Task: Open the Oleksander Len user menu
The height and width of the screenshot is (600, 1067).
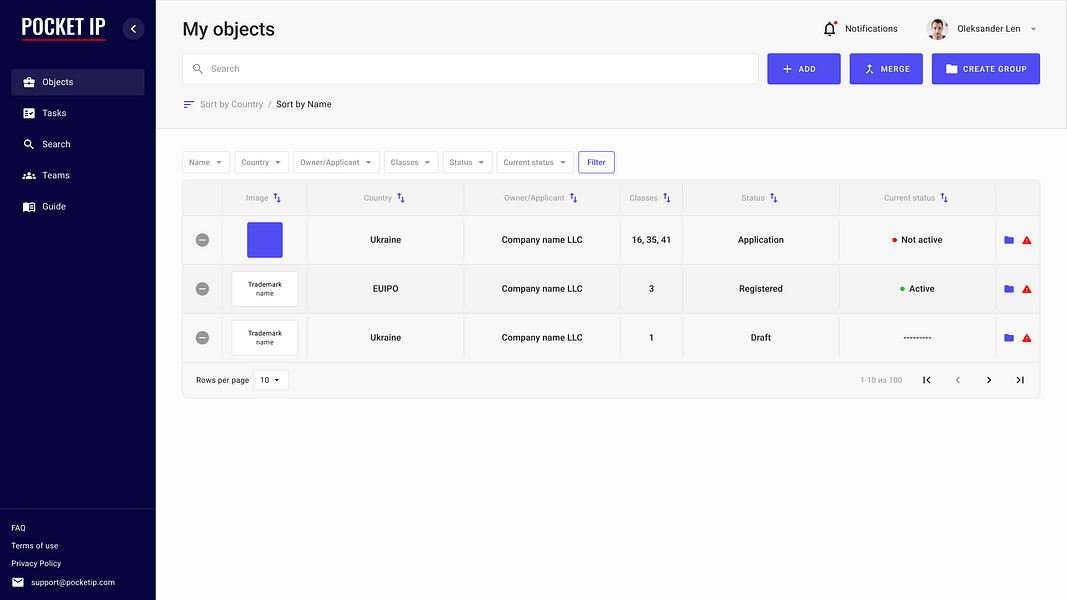Action: coord(981,29)
